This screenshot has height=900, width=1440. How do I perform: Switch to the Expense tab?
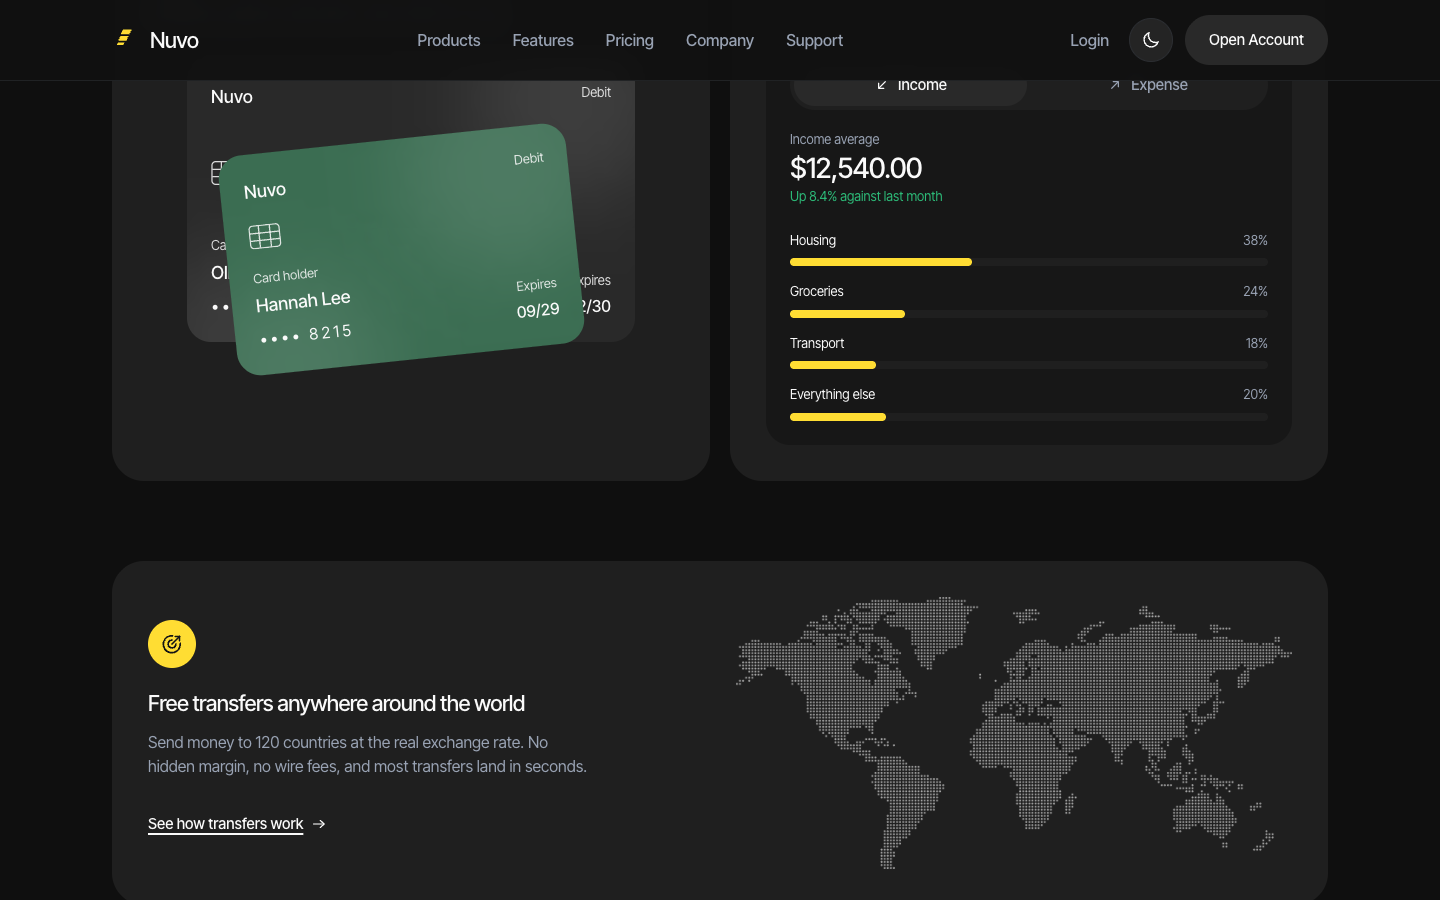pyautogui.click(x=1148, y=88)
